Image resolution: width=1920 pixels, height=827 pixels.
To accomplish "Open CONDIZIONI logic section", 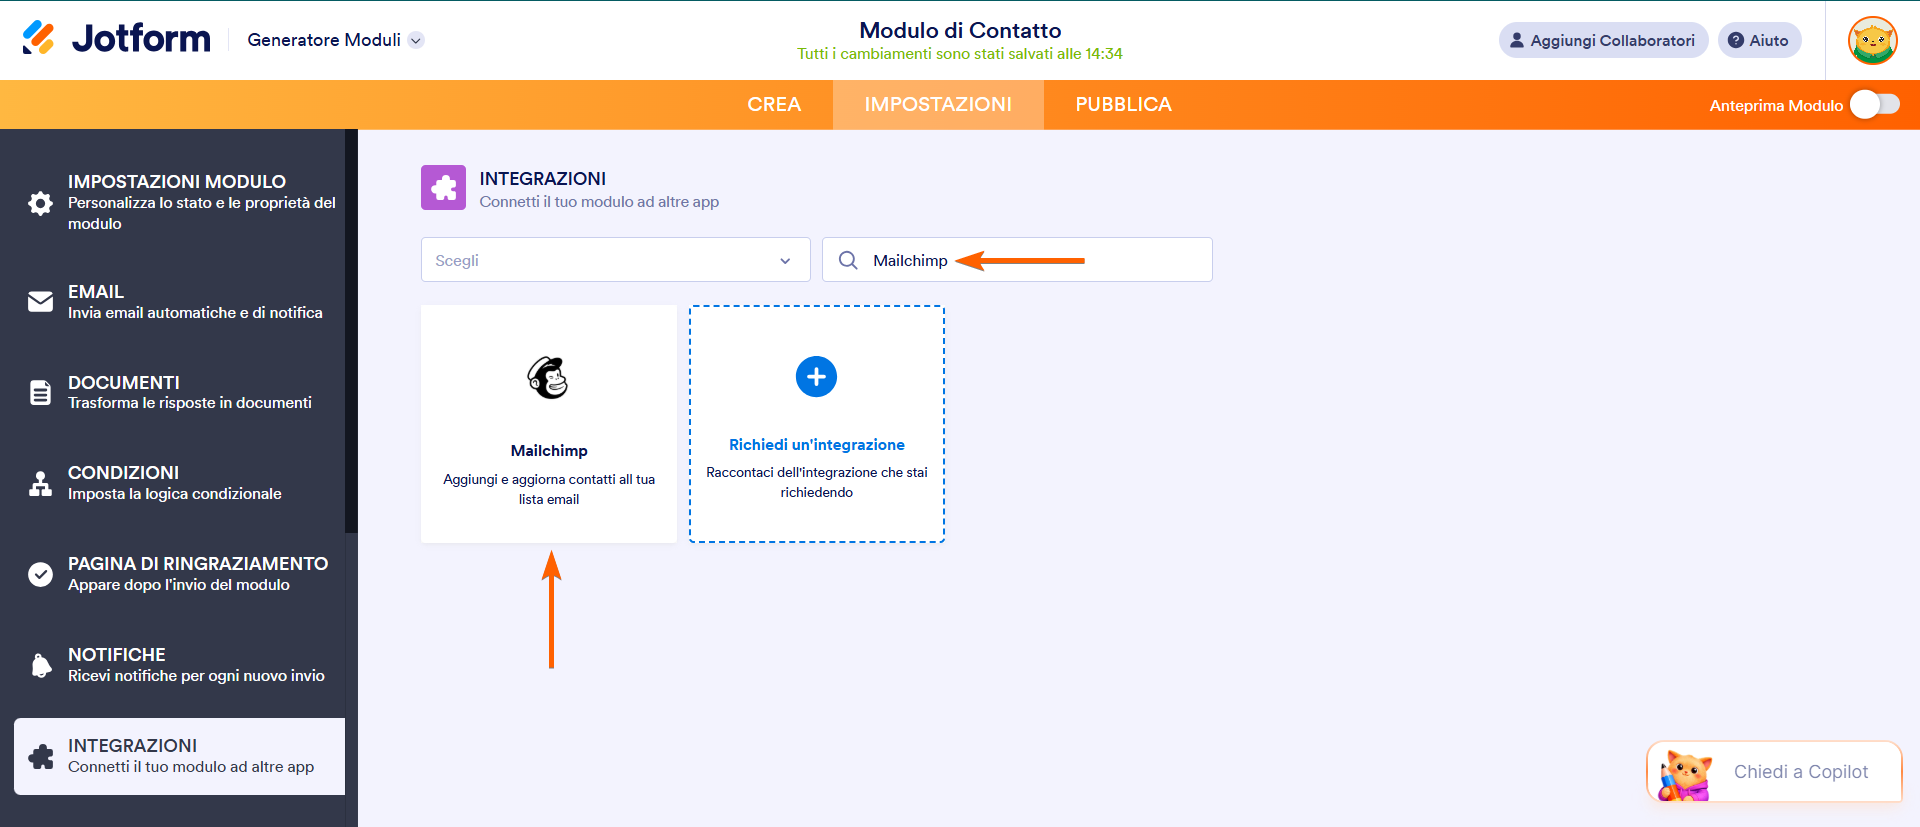I will pyautogui.click(x=179, y=482).
